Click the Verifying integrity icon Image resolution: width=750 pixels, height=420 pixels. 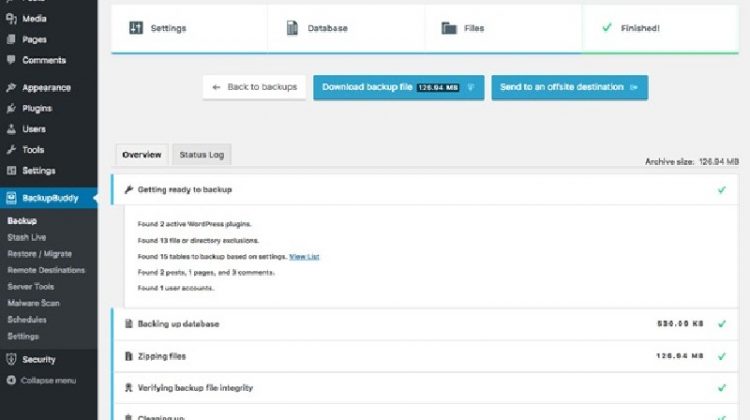[x=128, y=387]
